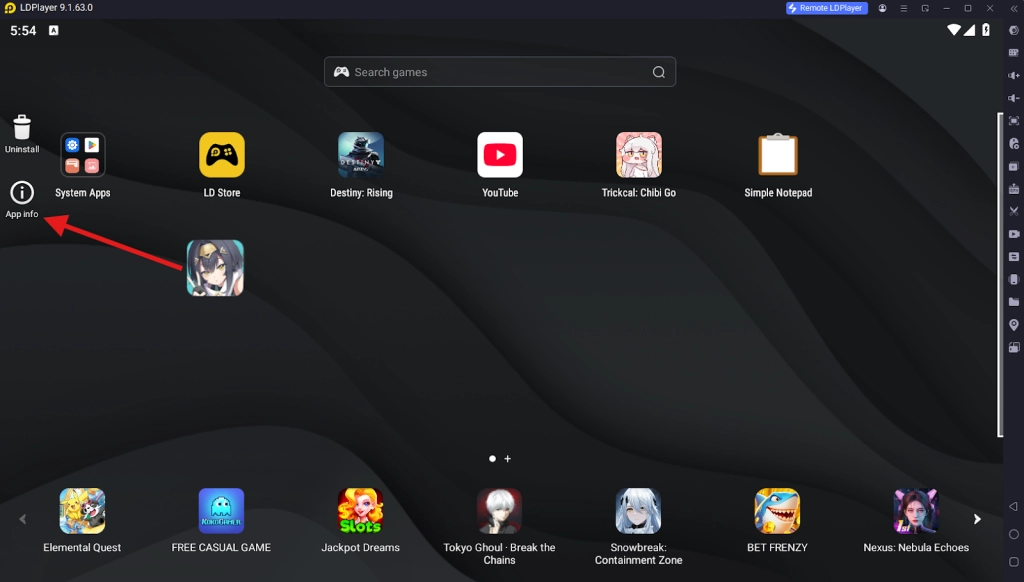1024x582 pixels.
Task: Open the System Apps folder
Action: coord(83,155)
